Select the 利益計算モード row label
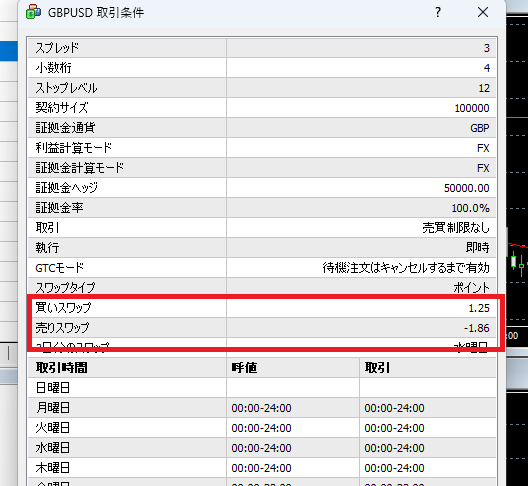This screenshot has height=486, width=528. 74,148
